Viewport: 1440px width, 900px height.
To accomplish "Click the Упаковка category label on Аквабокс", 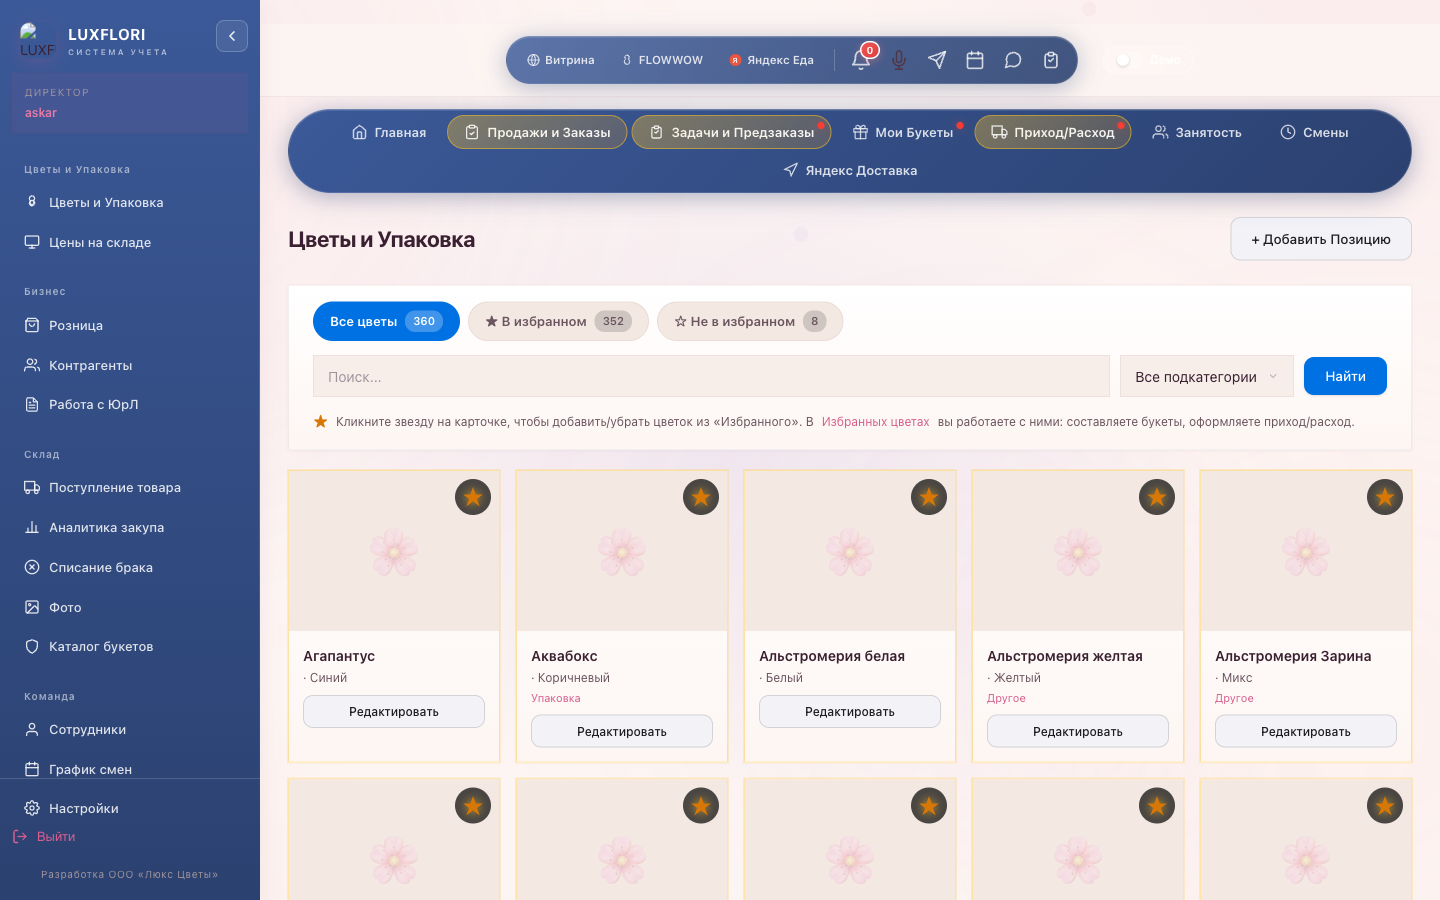I will pyautogui.click(x=556, y=698).
